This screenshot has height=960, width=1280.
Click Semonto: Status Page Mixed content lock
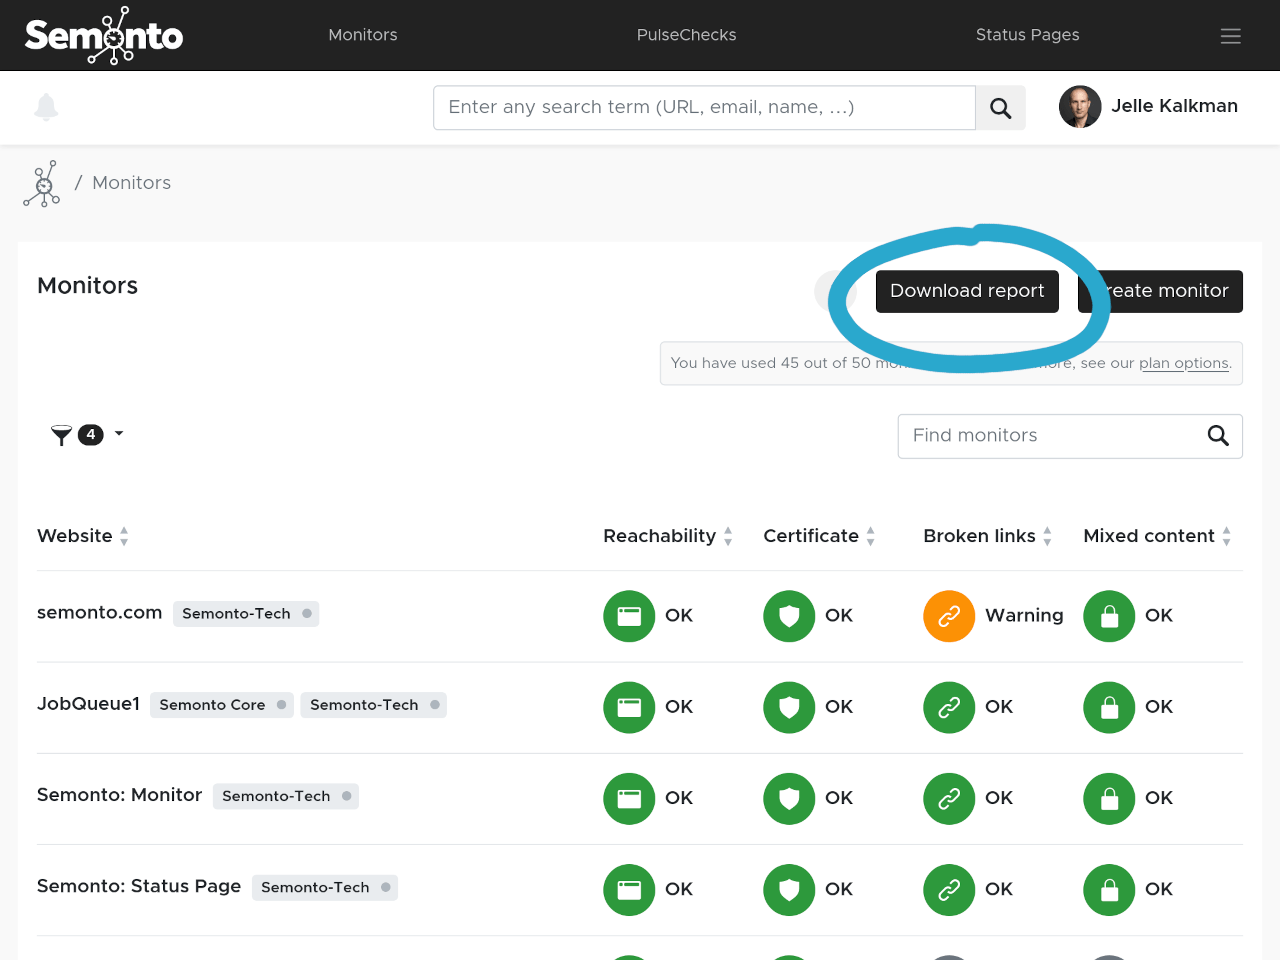tap(1109, 889)
